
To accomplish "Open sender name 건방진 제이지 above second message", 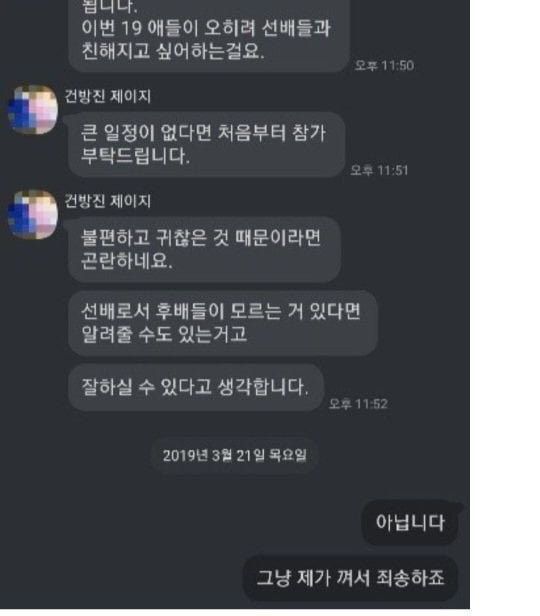I will 108,201.
